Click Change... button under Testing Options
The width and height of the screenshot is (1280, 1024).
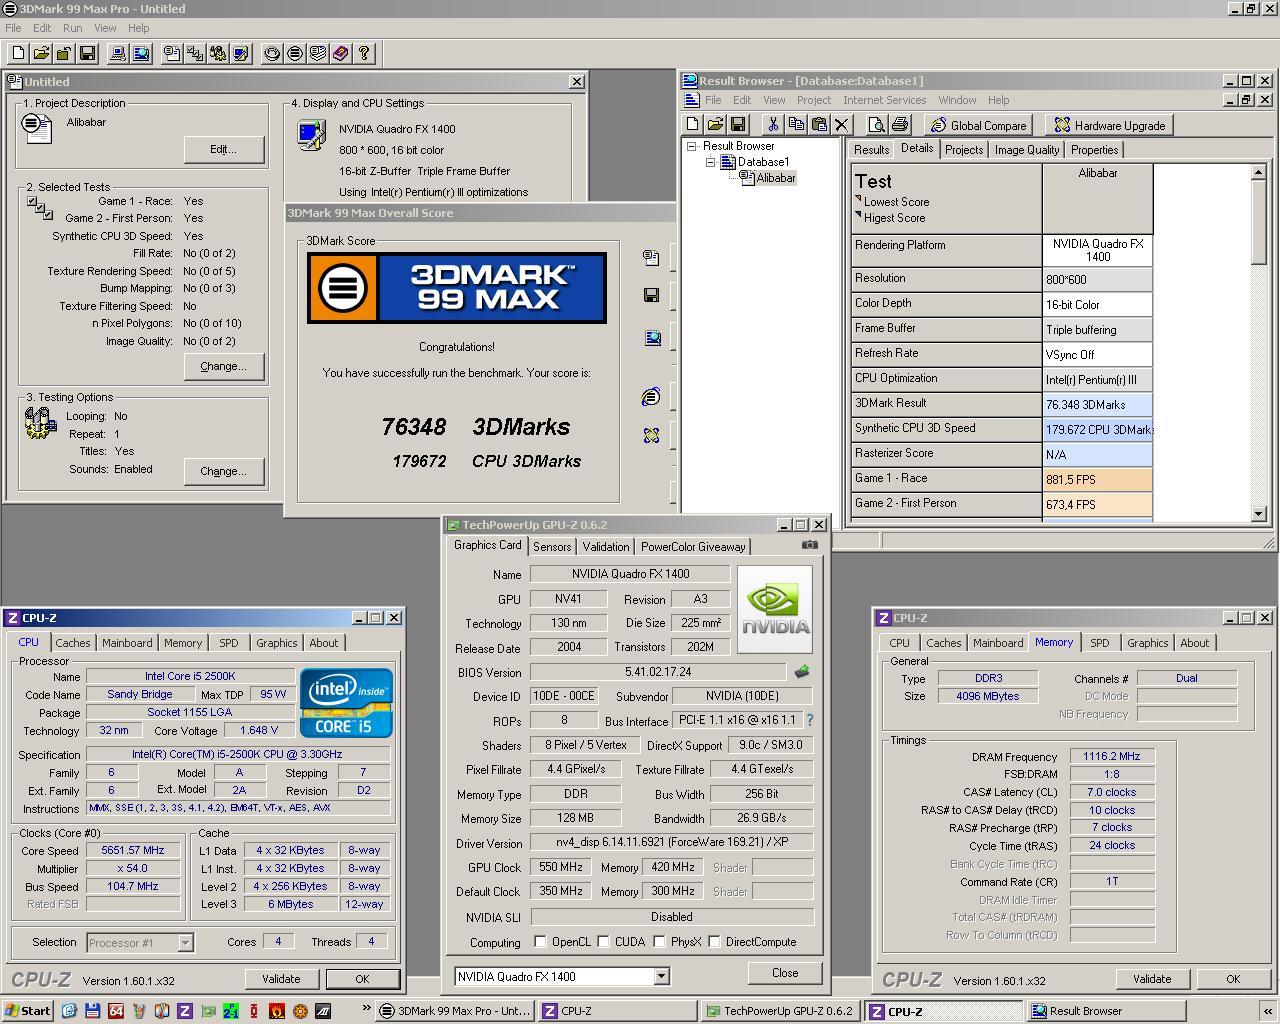224,471
